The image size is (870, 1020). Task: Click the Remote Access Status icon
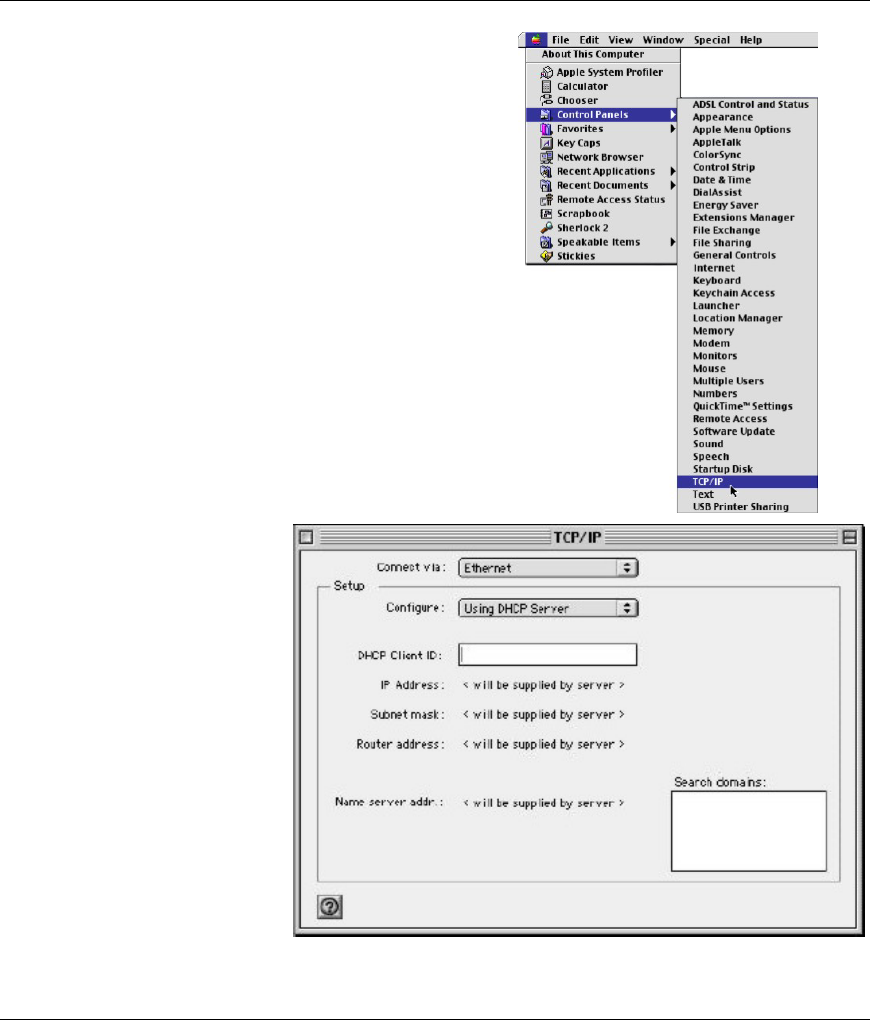(547, 200)
